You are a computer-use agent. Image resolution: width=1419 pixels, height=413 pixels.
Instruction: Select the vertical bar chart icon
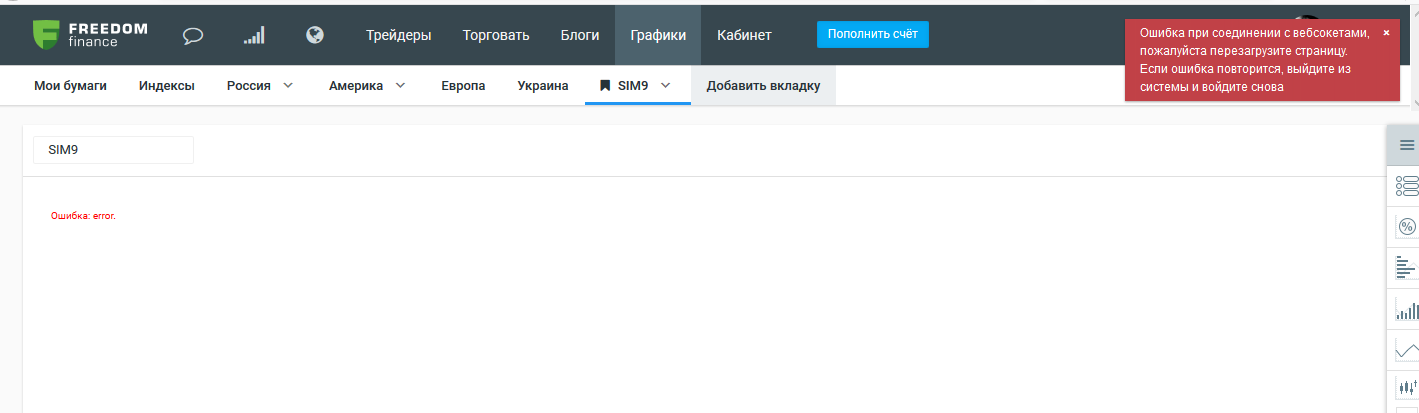(x=1407, y=309)
